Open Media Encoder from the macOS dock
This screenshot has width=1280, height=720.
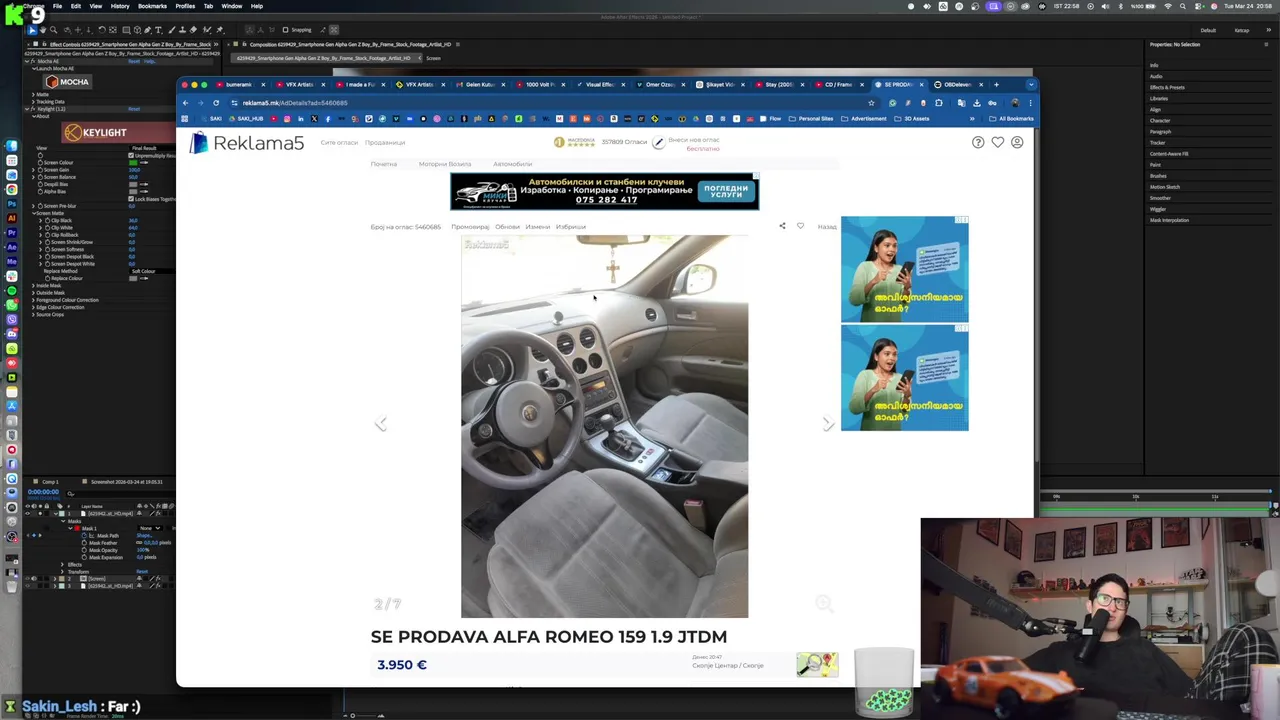(x=11, y=262)
